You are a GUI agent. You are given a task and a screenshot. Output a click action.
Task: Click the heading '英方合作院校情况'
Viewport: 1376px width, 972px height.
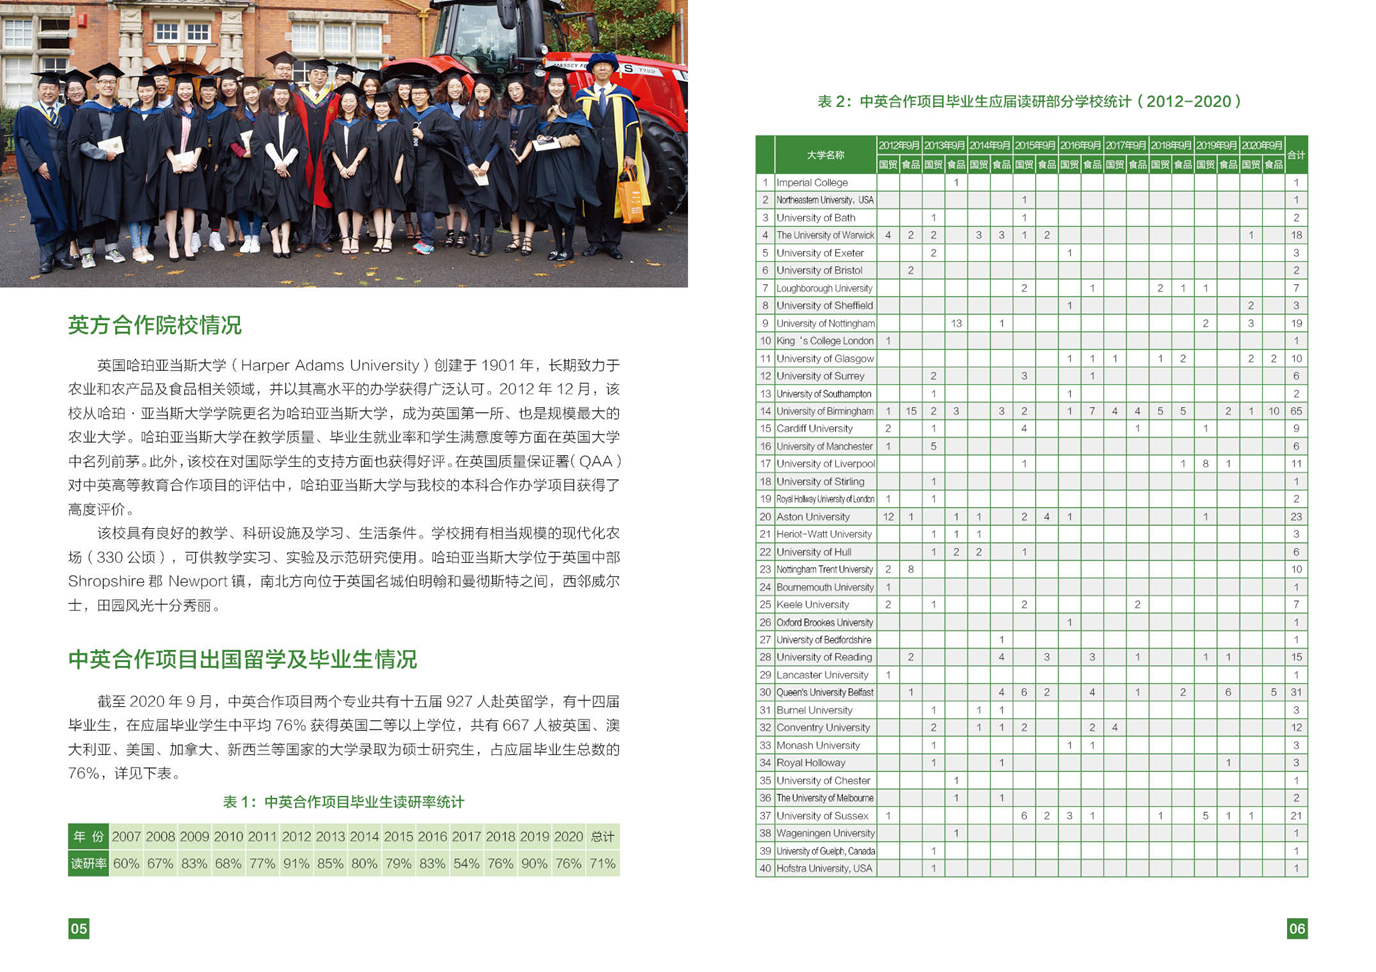155,325
